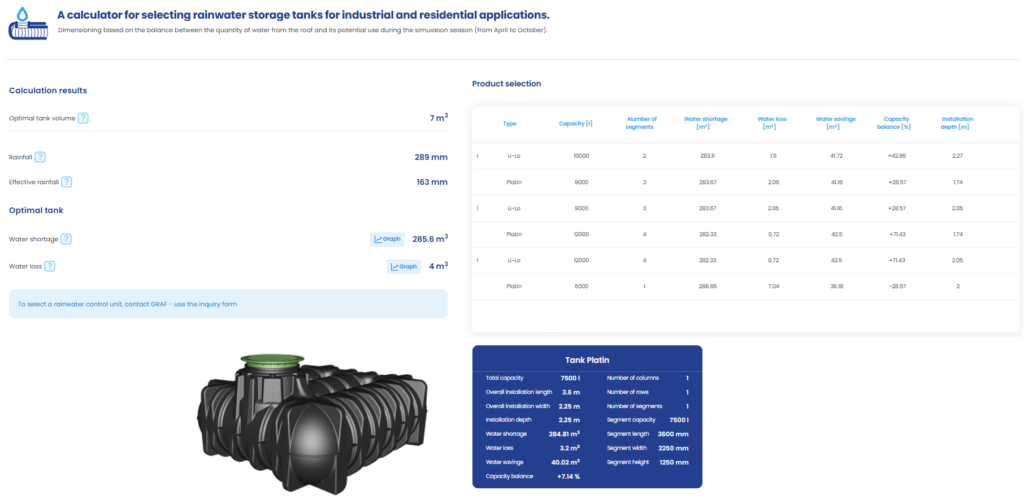Click the Optimal tank volume 7 m³ value
Image resolution: width=1024 pixels, height=503 pixels.
439,118
